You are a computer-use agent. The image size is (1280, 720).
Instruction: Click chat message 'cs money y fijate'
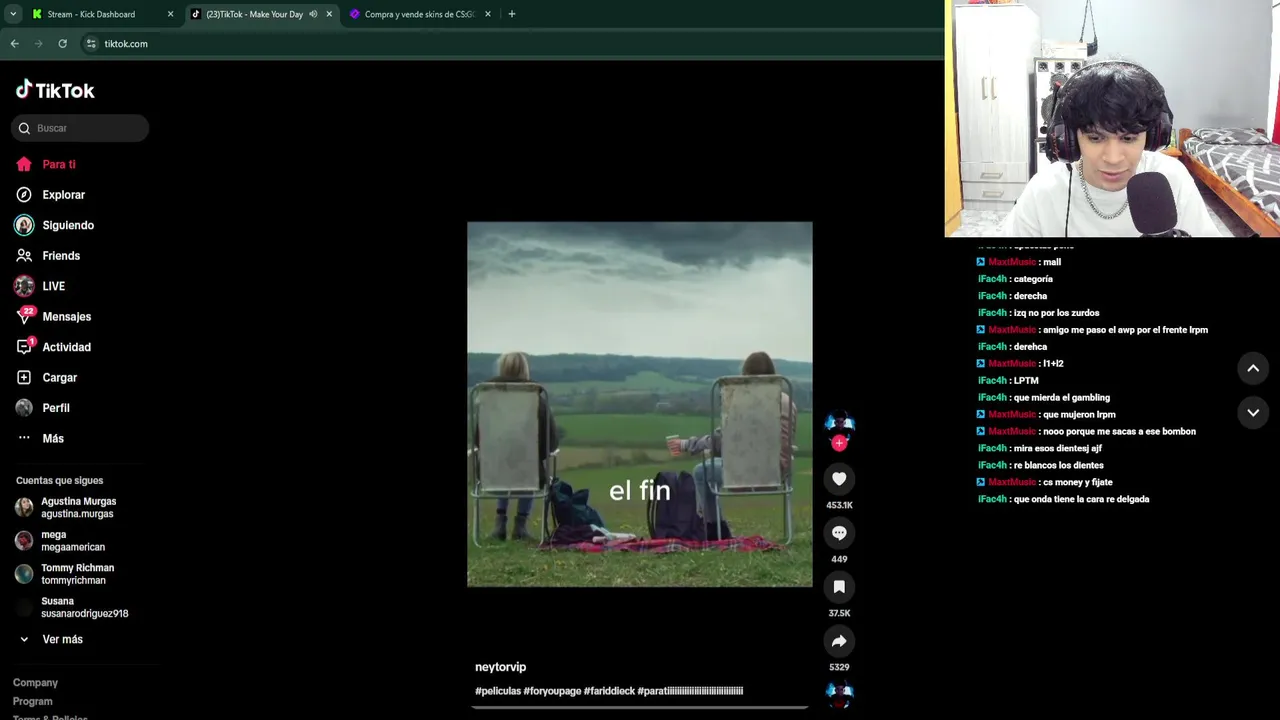(1078, 482)
